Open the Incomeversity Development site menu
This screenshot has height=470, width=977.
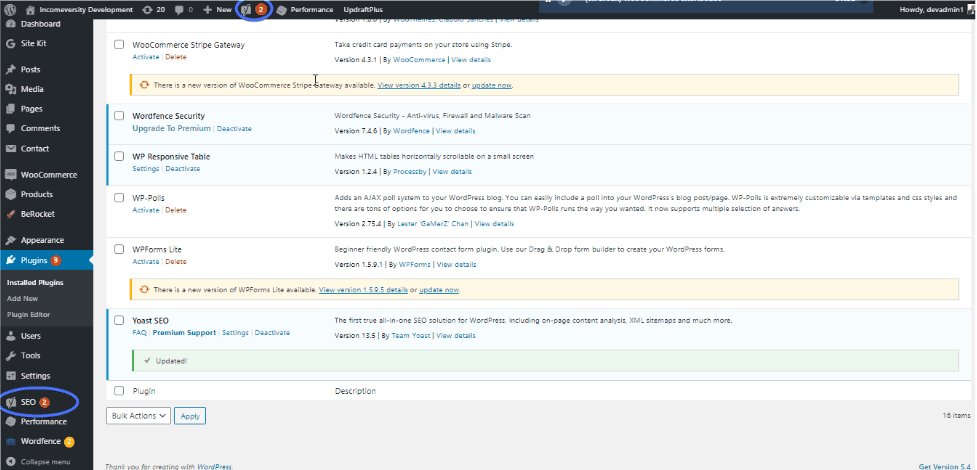[79, 9]
